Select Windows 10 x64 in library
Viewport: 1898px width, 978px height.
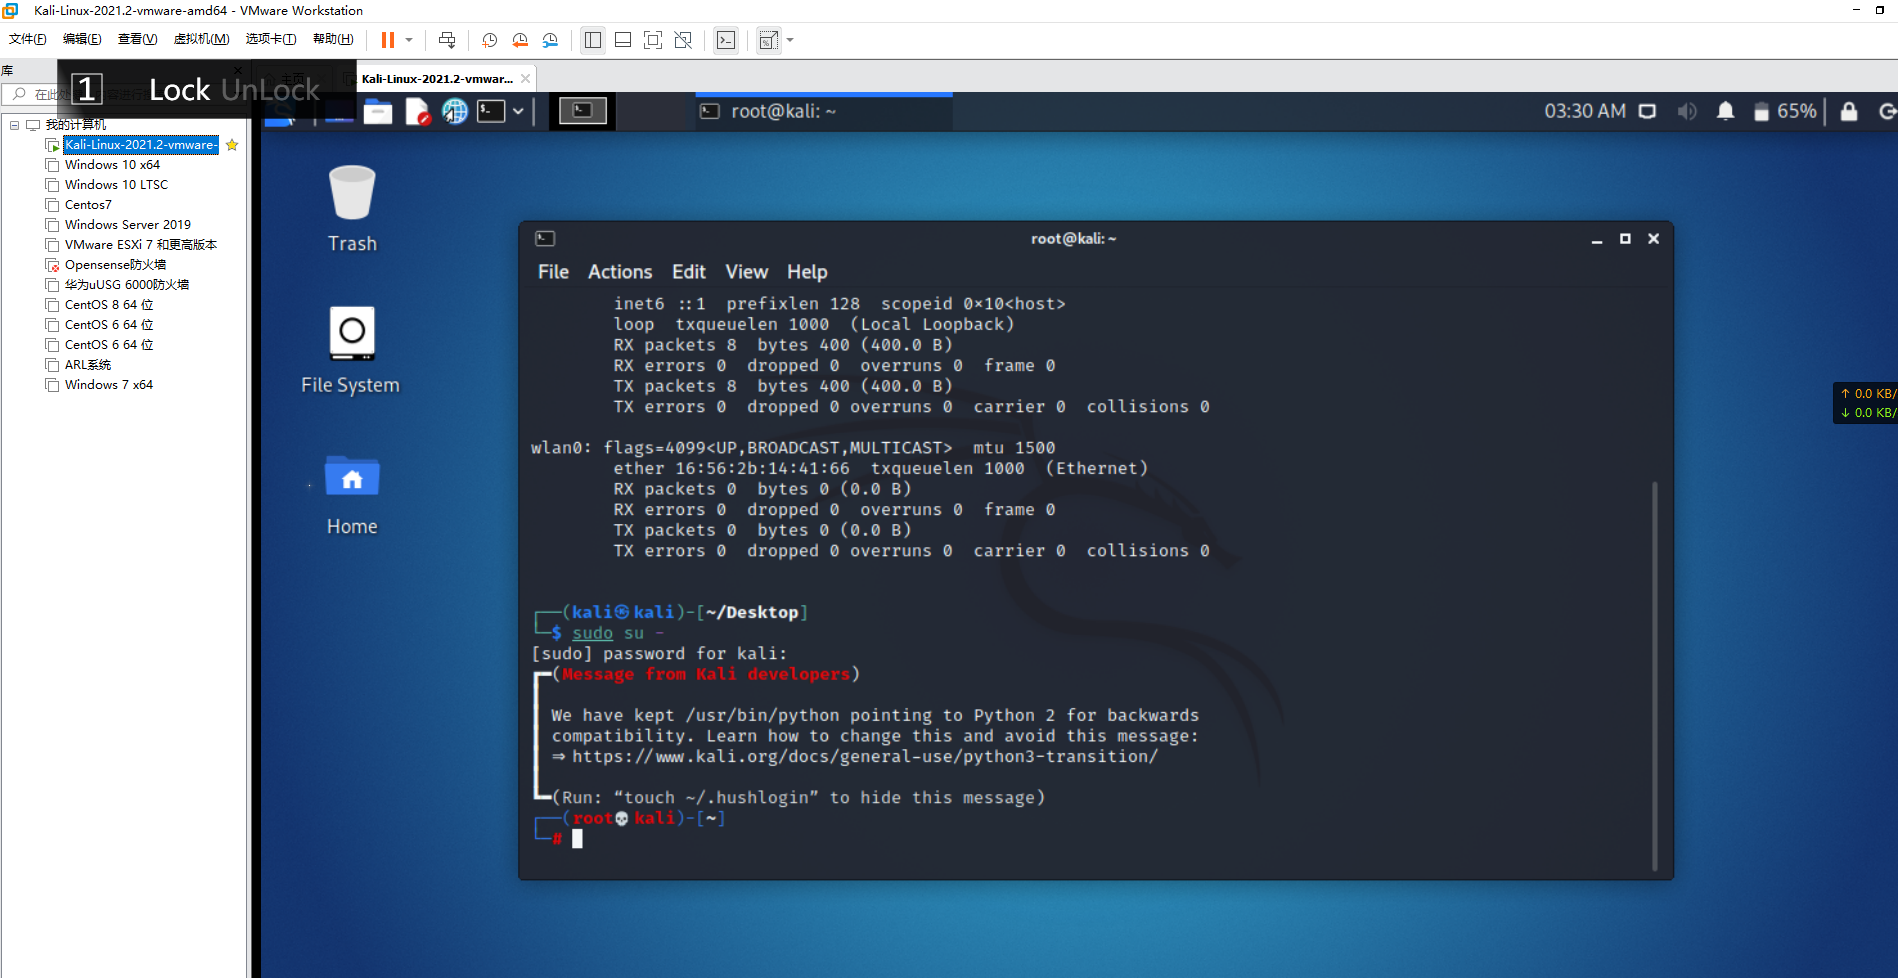(x=112, y=165)
